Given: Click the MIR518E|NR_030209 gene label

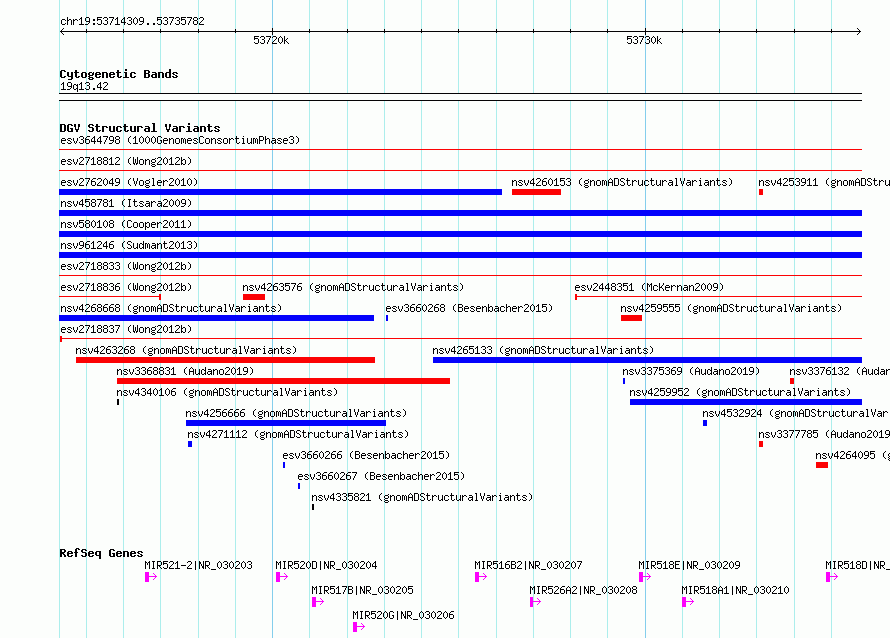Looking at the screenshot, I should coord(689,565).
